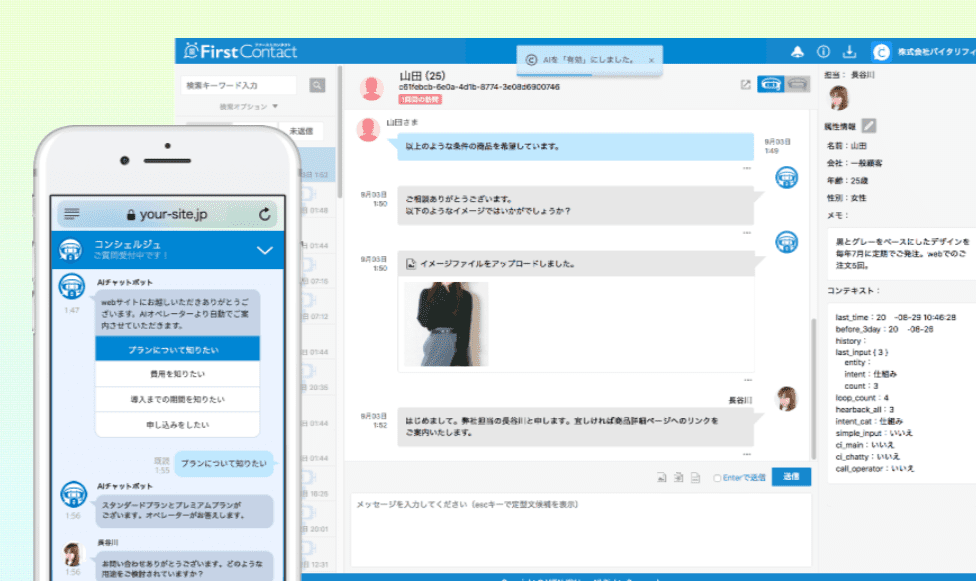Open phone browser hamburger menu
Viewport: 976px width, 581px height.
tap(72, 214)
